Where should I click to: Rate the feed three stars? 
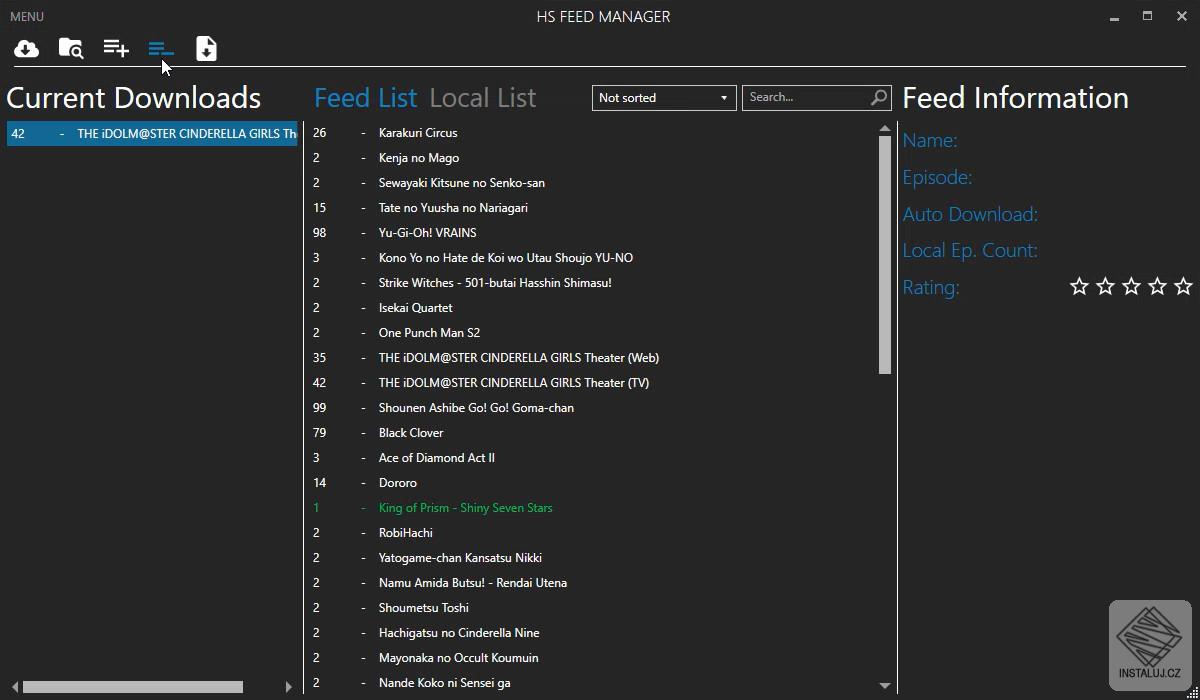click(x=1131, y=287)
